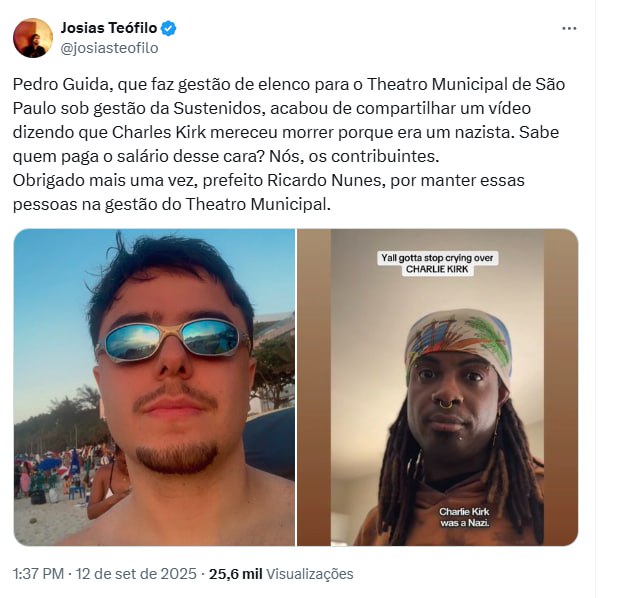This screenshot has width=619, height=598.
Task: Click the Visualizações label
Action: pos(310,574)
